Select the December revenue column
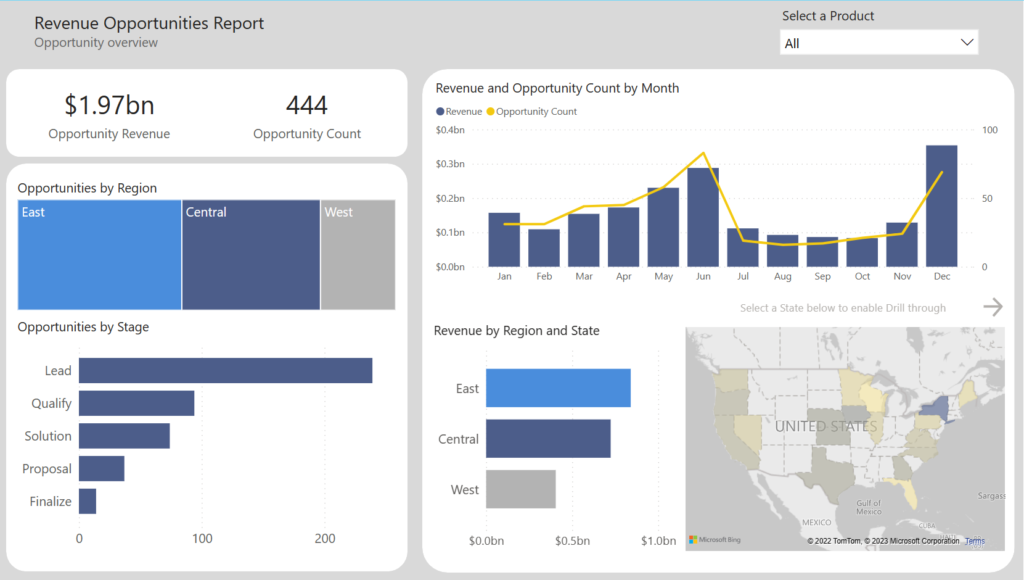Viewport: 1024px width, 580px height. tap(942, 205)
